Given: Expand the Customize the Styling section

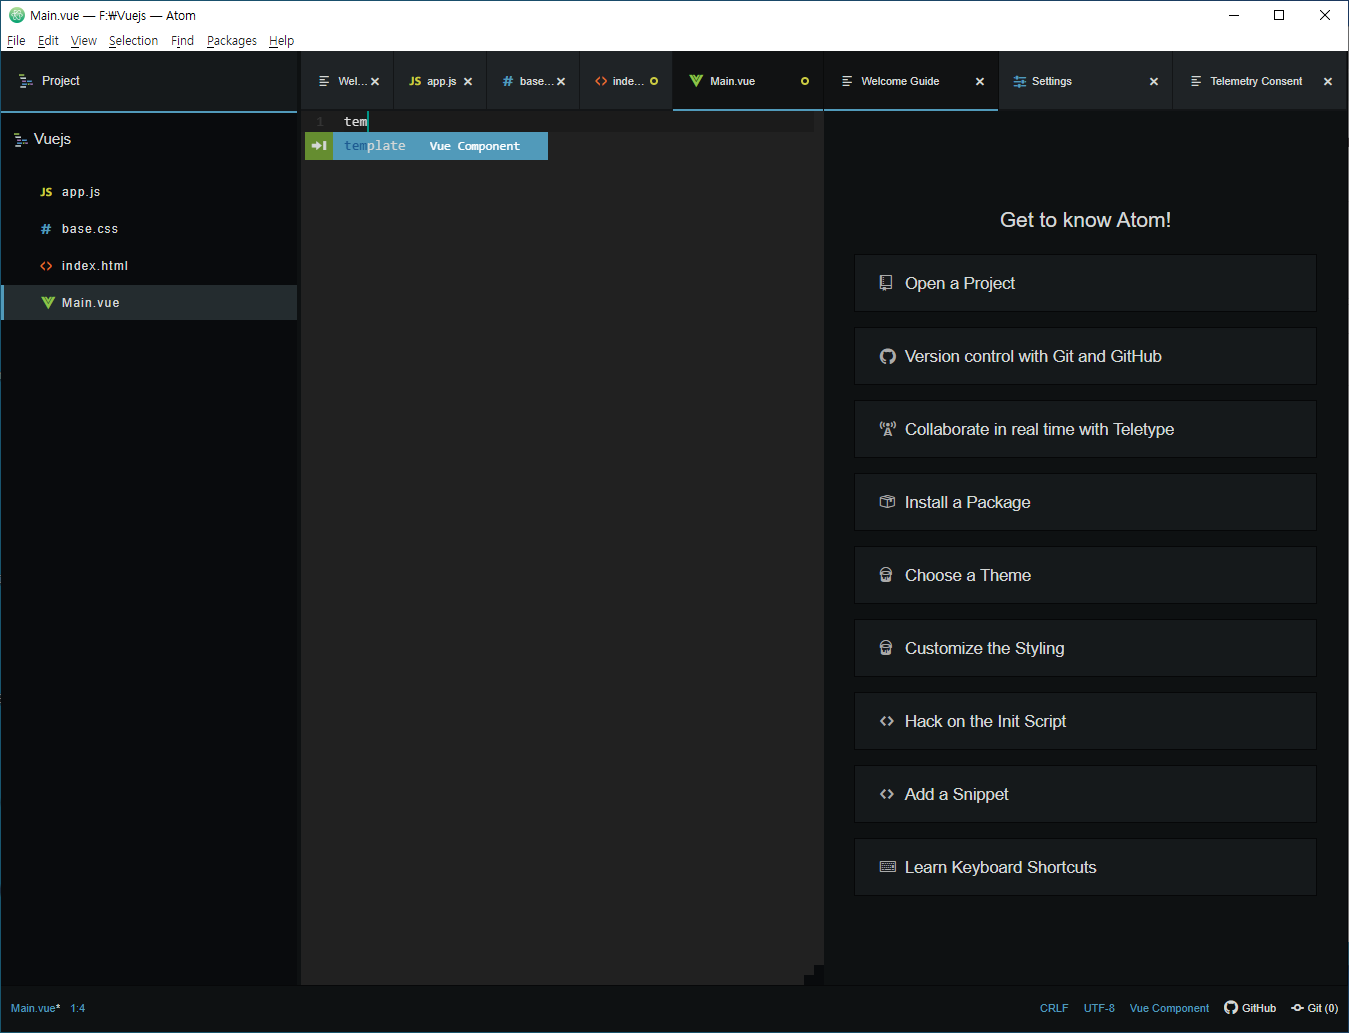Looking at the screenshot, I should tap(1085, 648).
